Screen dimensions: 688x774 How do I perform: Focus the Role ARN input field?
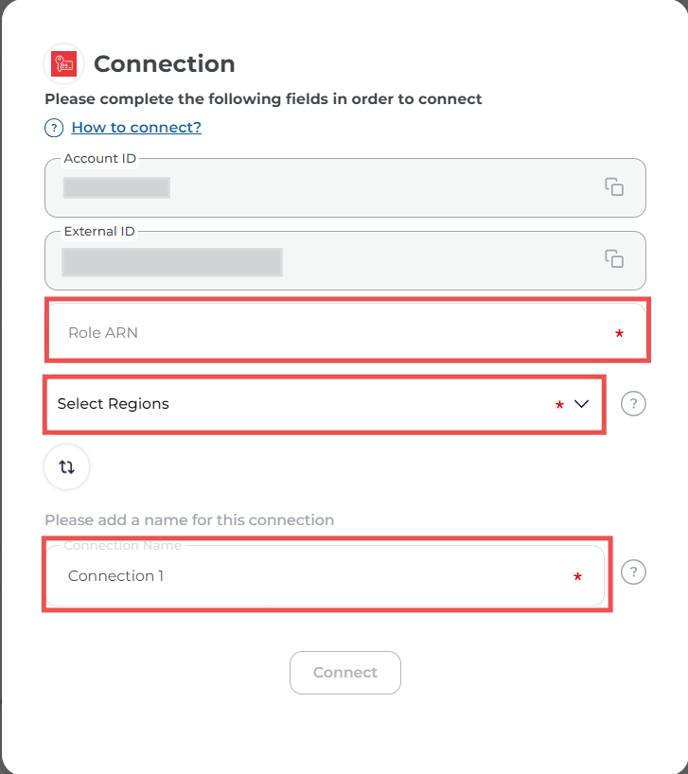tap(347, 330)
